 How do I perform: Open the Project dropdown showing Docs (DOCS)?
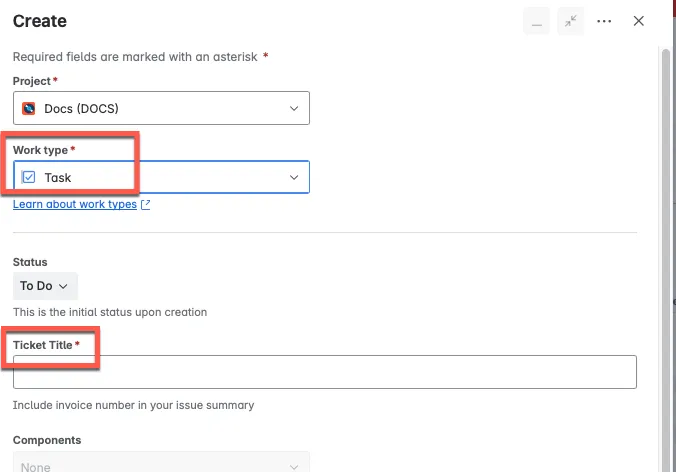(x=161, y=108)
